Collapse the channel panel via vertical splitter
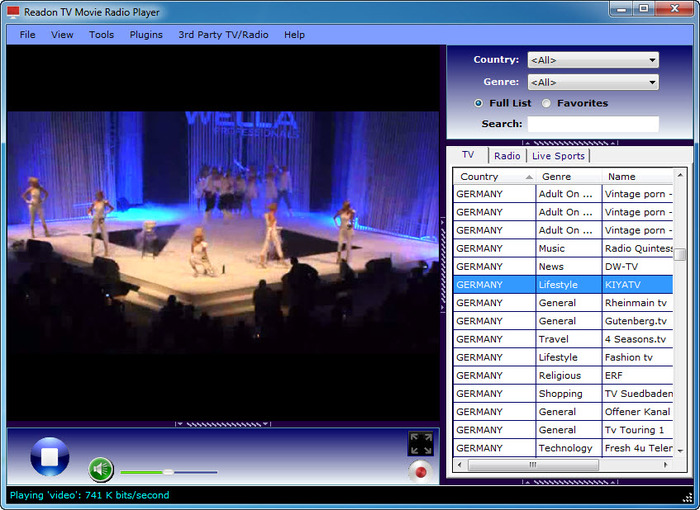The height and width of the screenshot is (510, 700). point(443,264)
